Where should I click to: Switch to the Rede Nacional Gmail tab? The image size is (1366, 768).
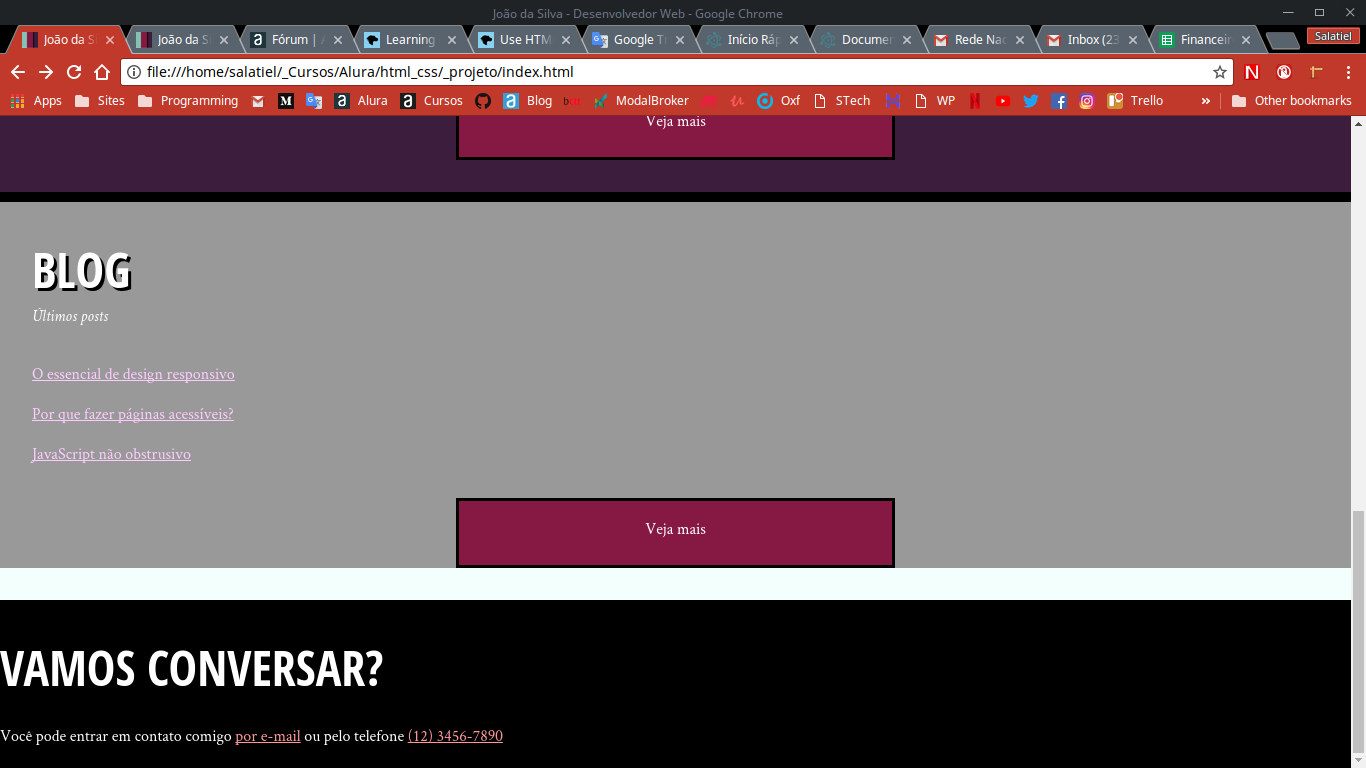(x=980, y=40)
